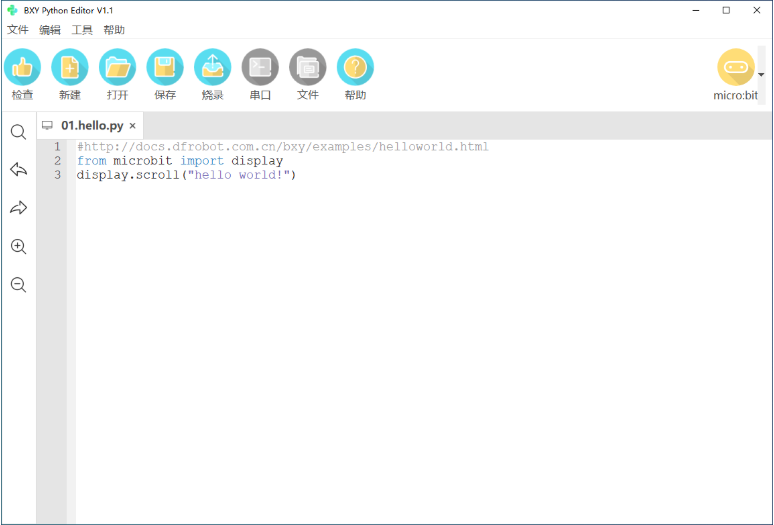
Task: Click the search magnifier sidebar icon
Action: pos(18,132)
